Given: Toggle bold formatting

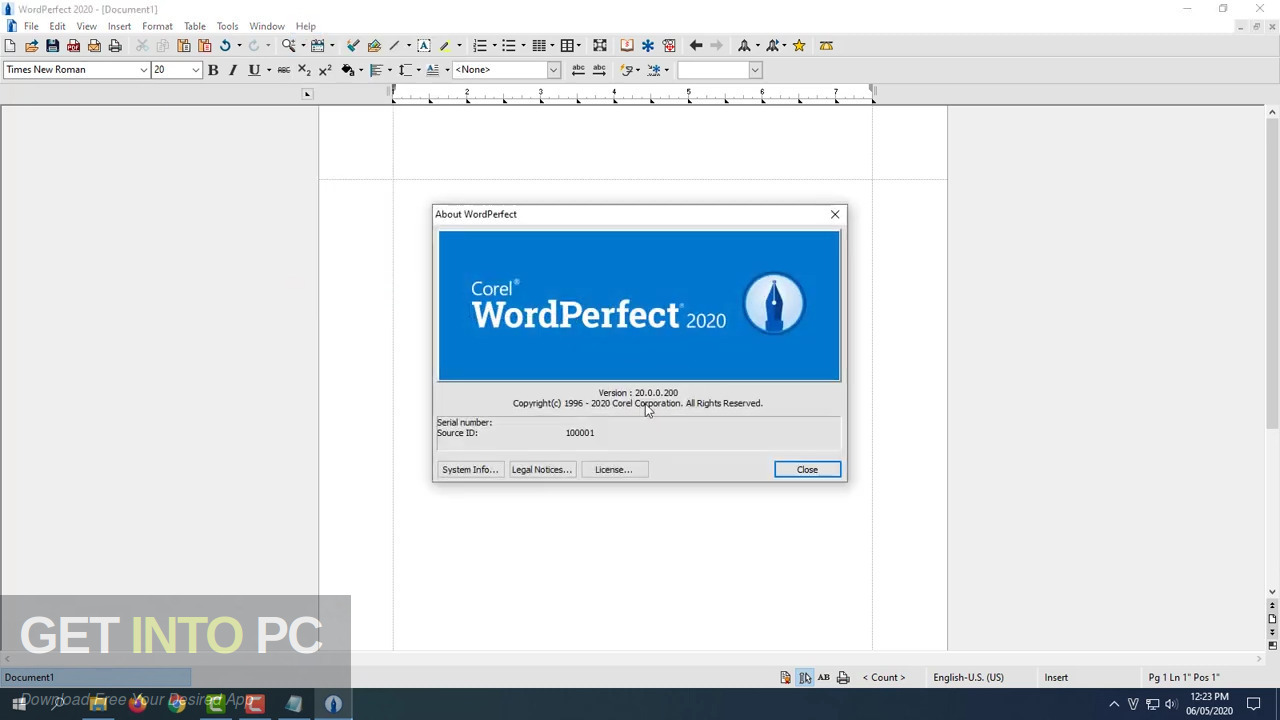Looking at the screenshot, I should click(213, 69).
